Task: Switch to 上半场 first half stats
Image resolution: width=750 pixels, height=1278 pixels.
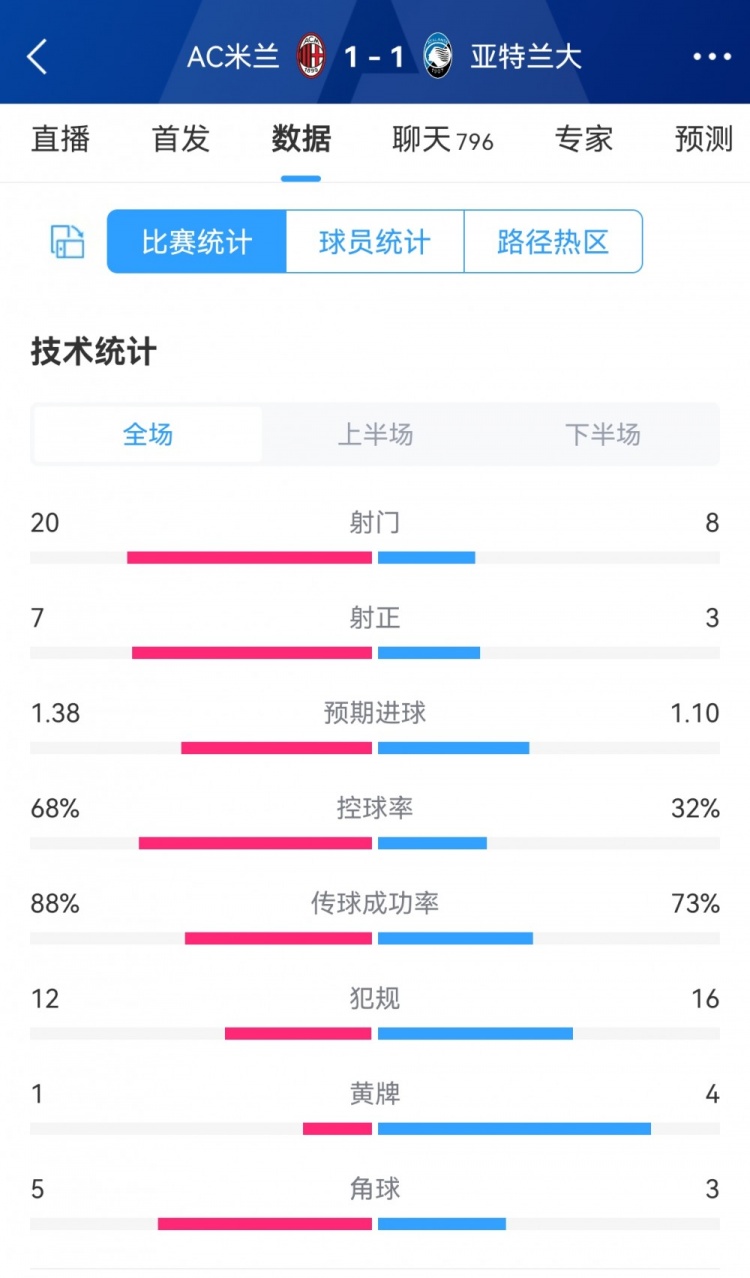Action: point(375,434)
